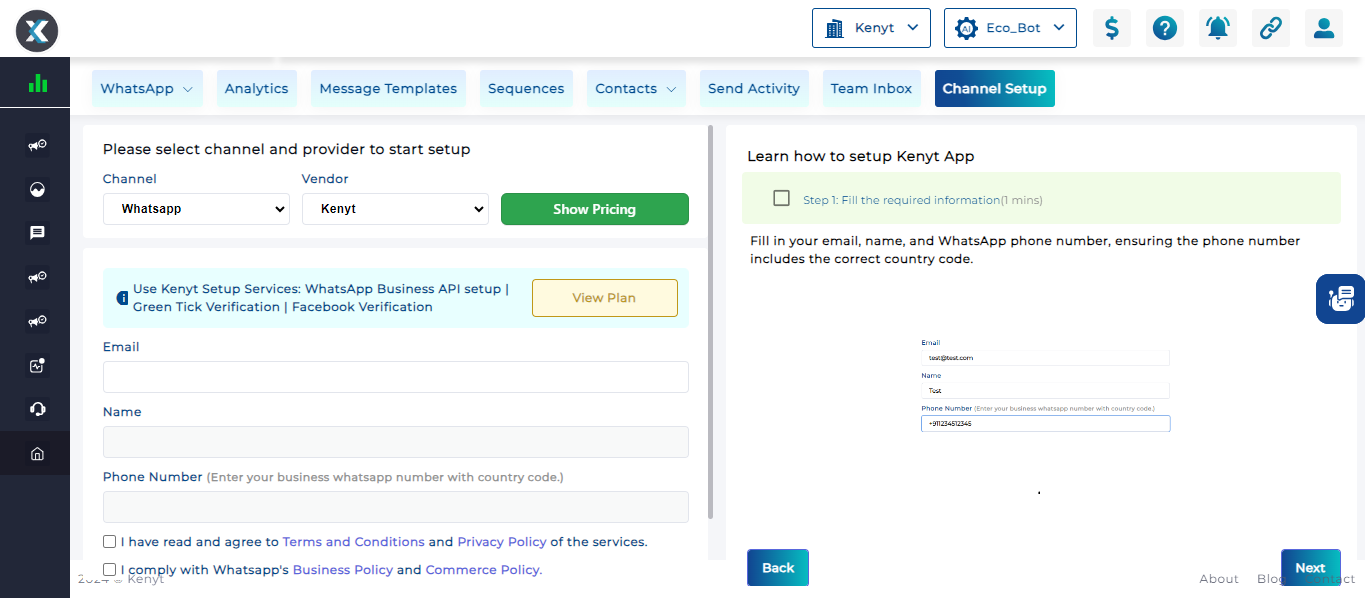Open Whatsapp's Business Policy link
The width and height of the screenshot is (1365, 598).
tap(342, 570)
